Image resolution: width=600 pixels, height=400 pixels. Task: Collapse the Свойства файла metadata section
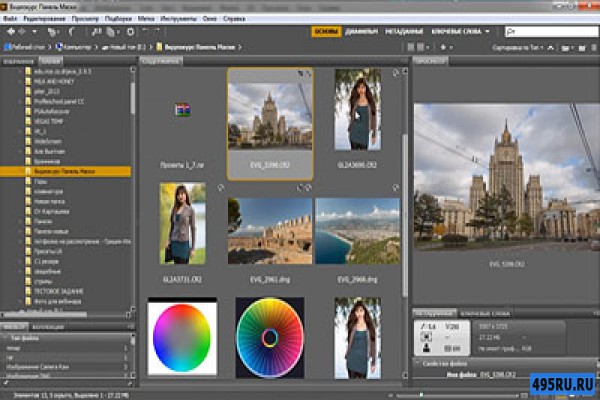418,363
